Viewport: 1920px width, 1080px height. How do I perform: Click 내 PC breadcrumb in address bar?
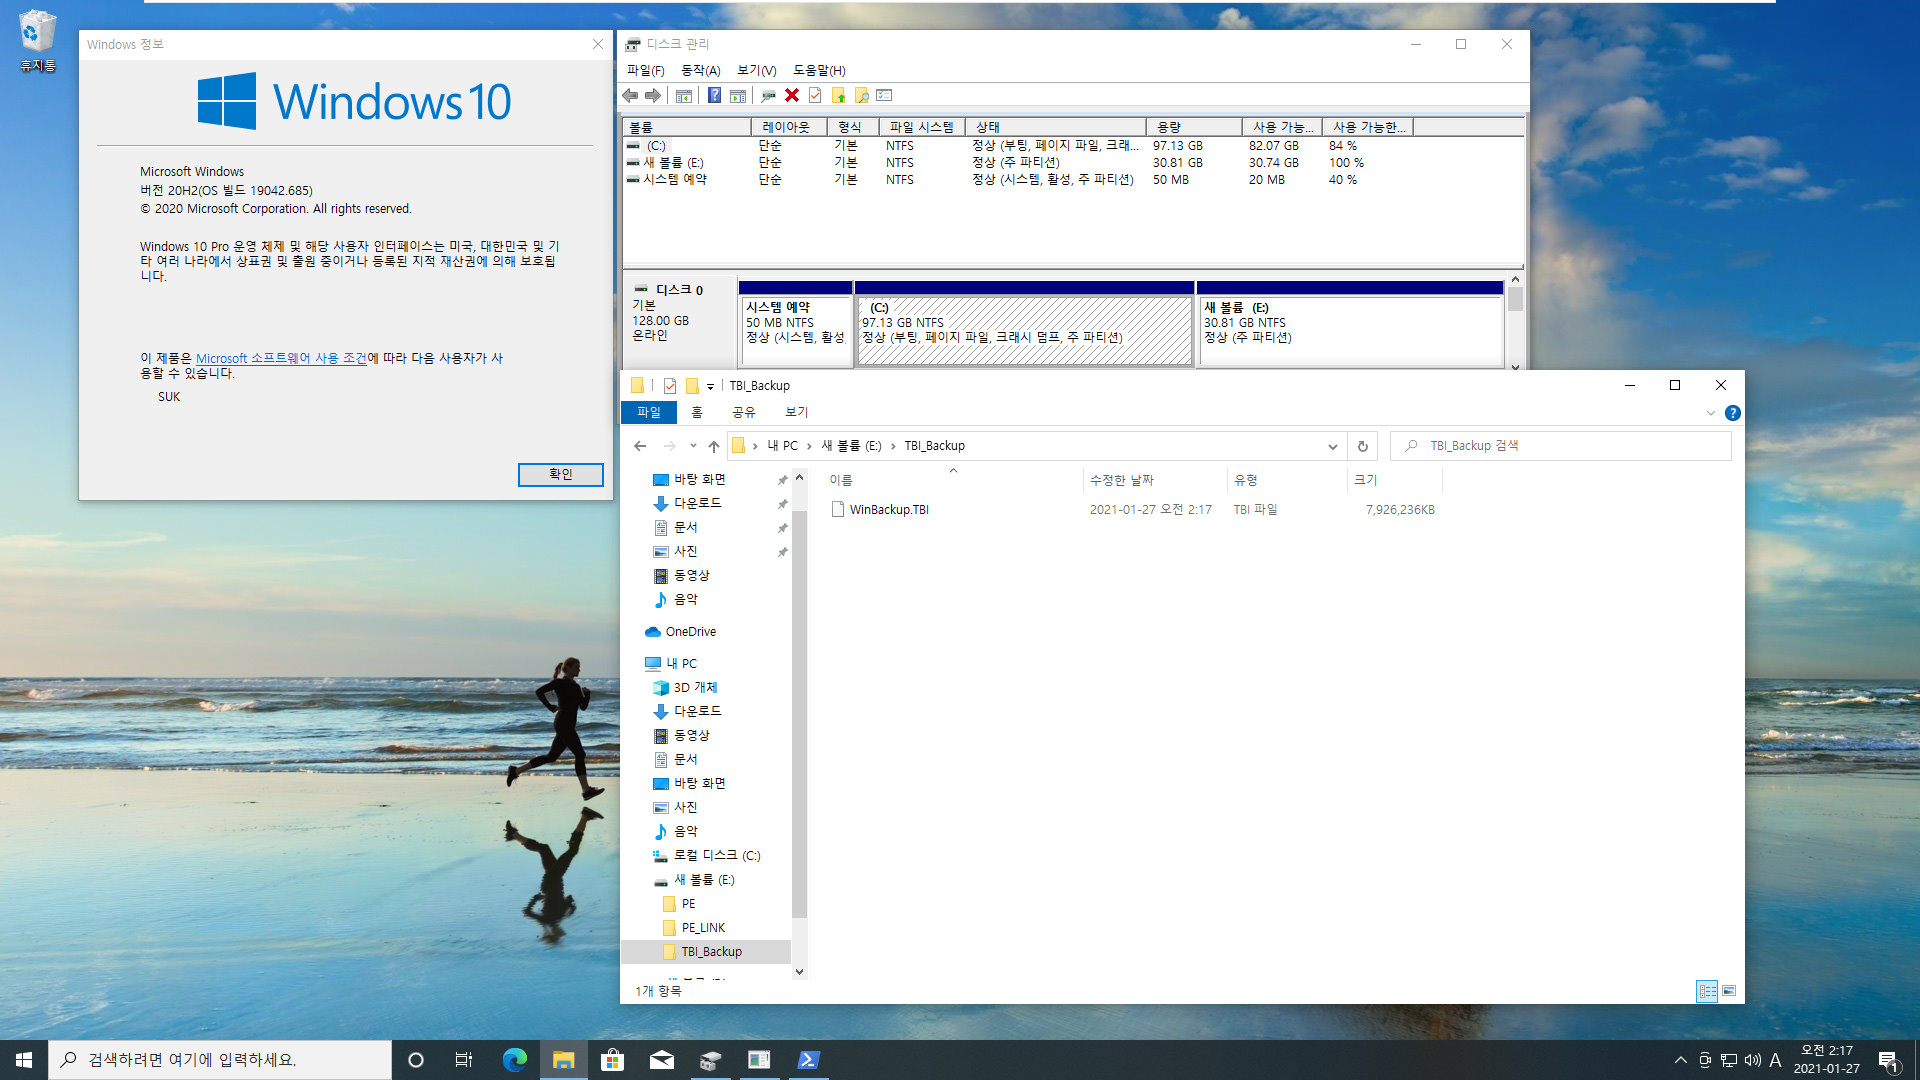782,446
